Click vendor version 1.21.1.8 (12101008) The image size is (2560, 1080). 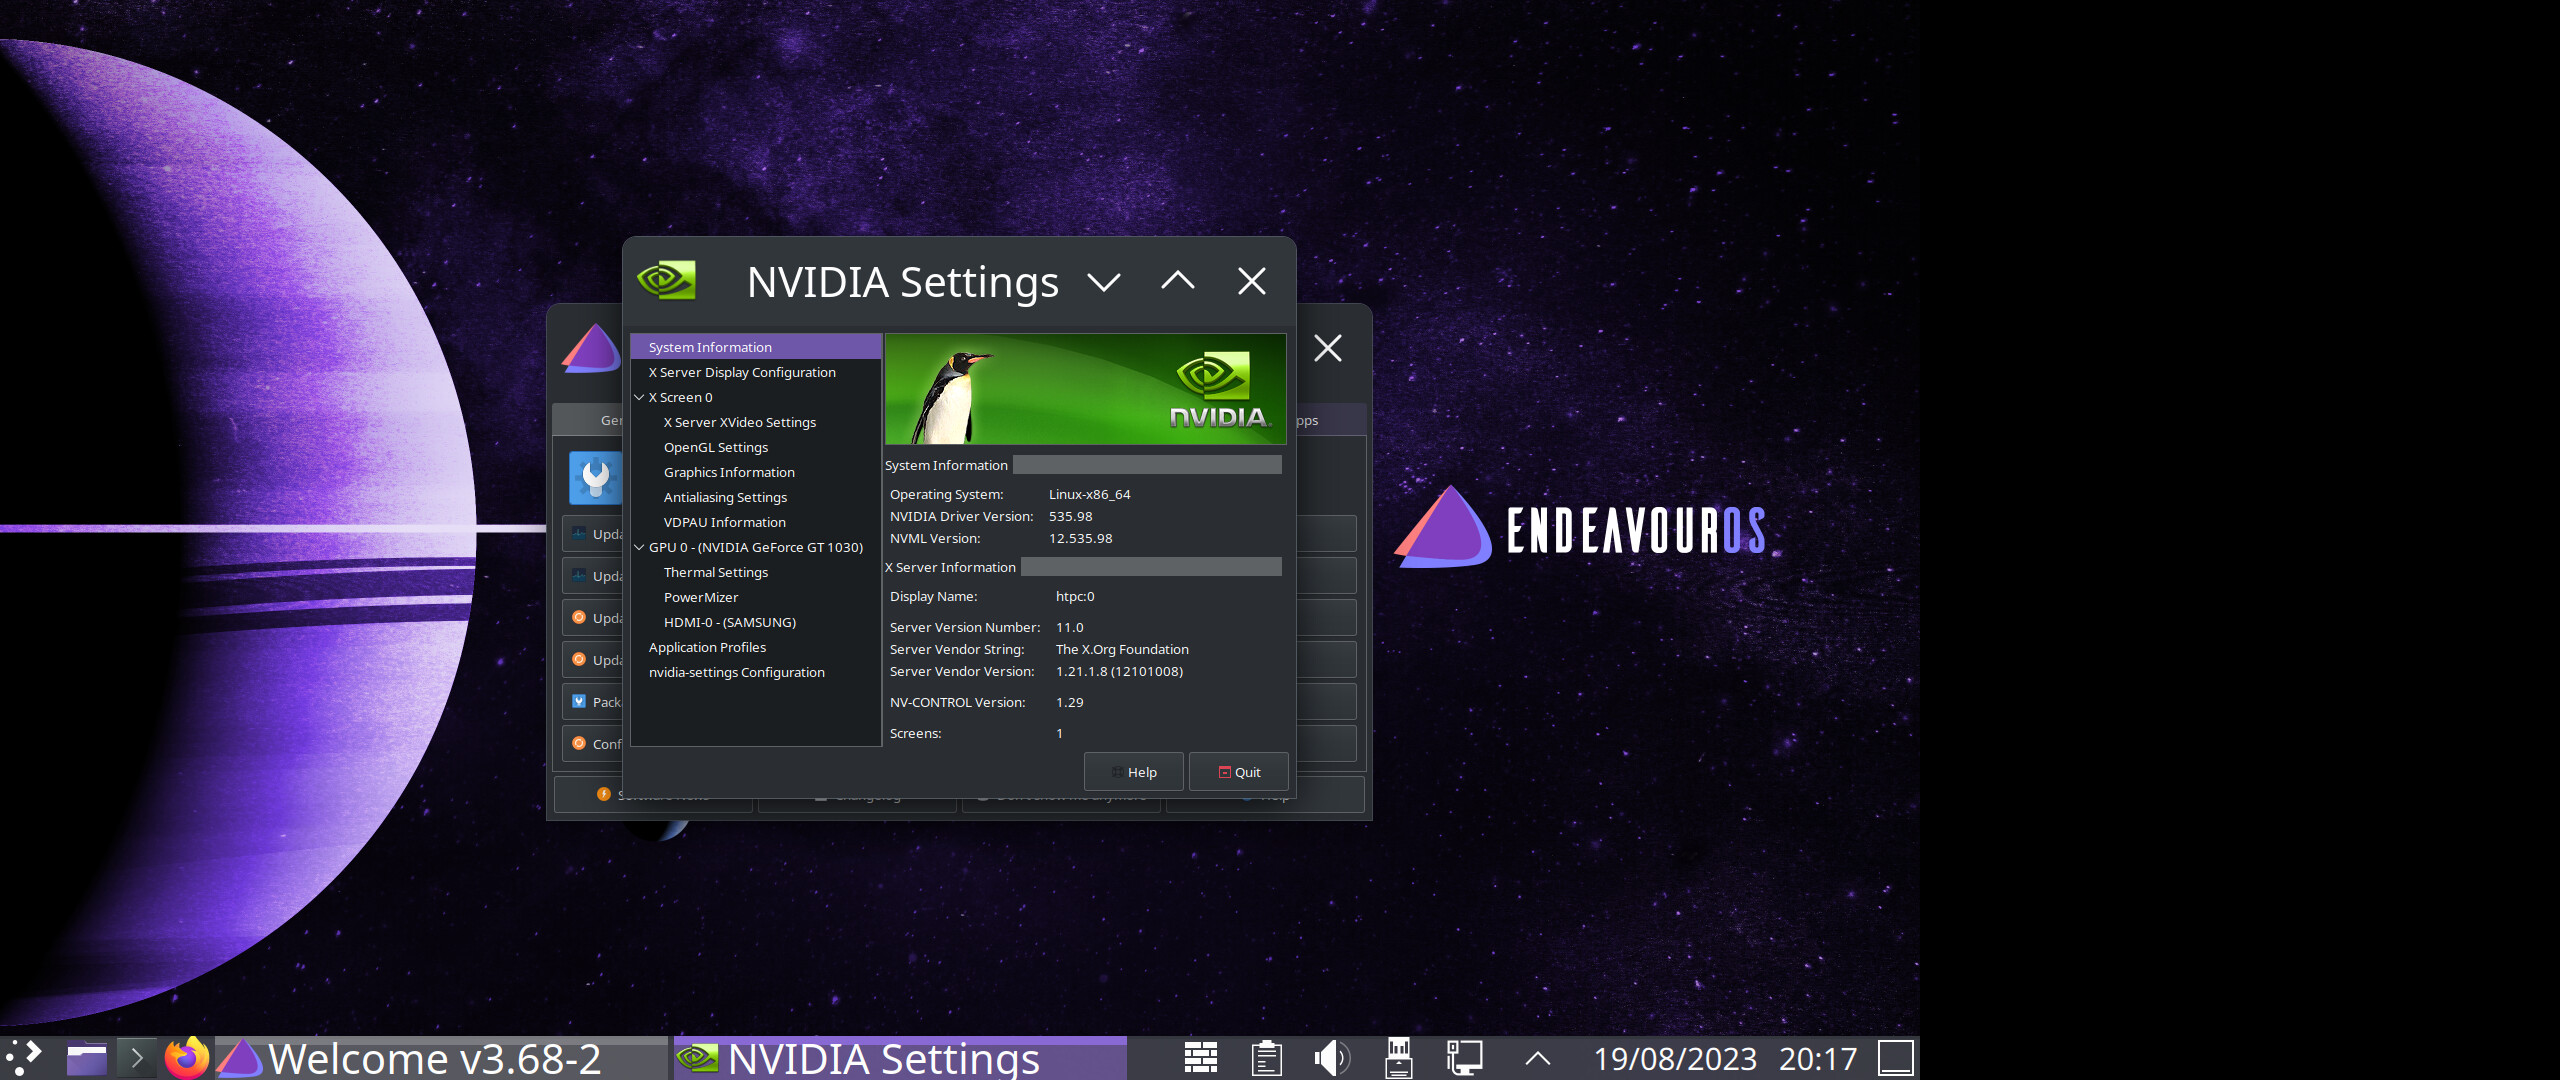point(1119,671)
